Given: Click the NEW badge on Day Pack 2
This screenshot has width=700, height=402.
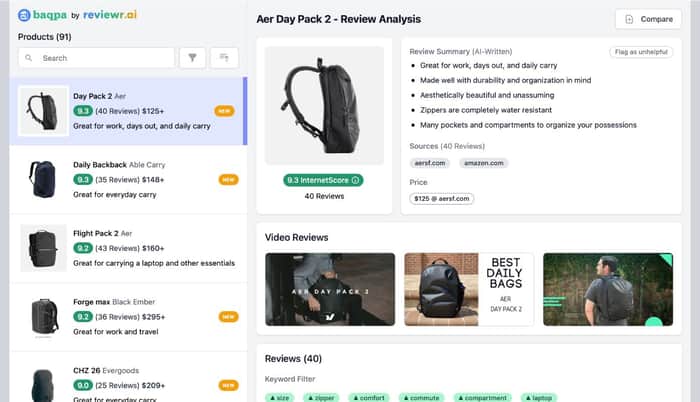Looking at the screenshot, I should [x=224, y=111].
